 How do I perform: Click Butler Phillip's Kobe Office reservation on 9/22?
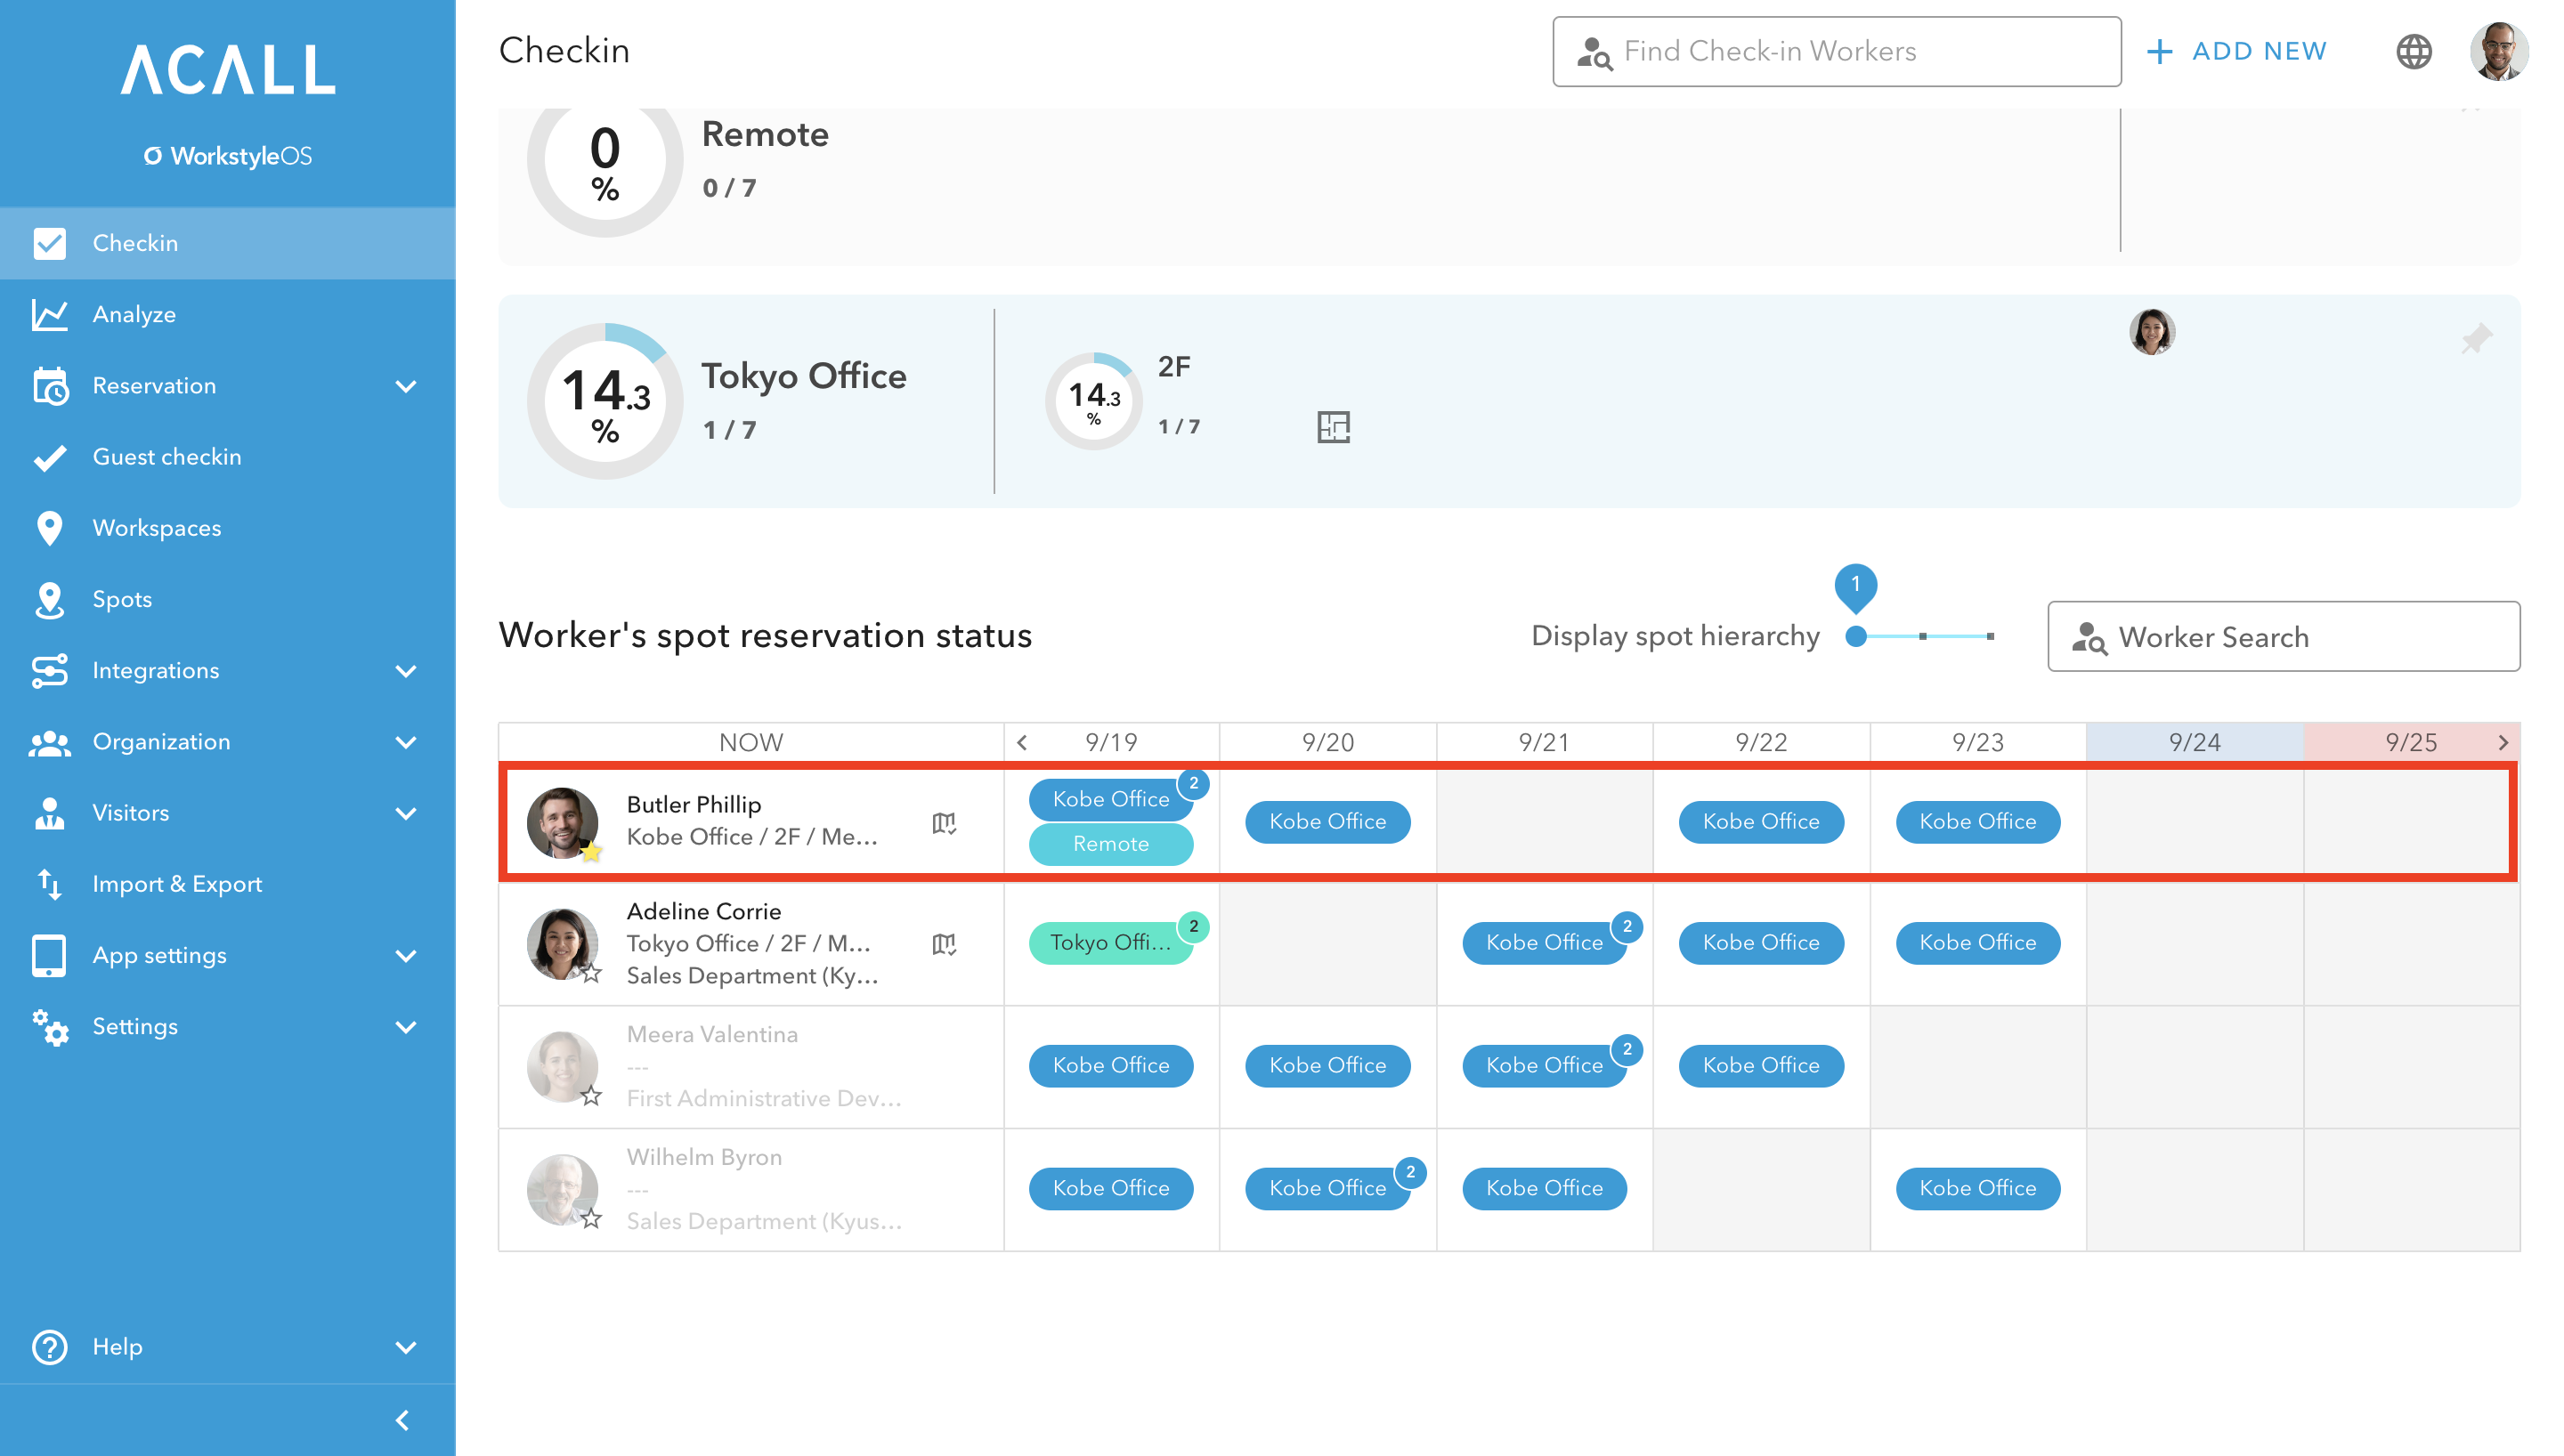pyautogui.click(x=1760, y=821)
